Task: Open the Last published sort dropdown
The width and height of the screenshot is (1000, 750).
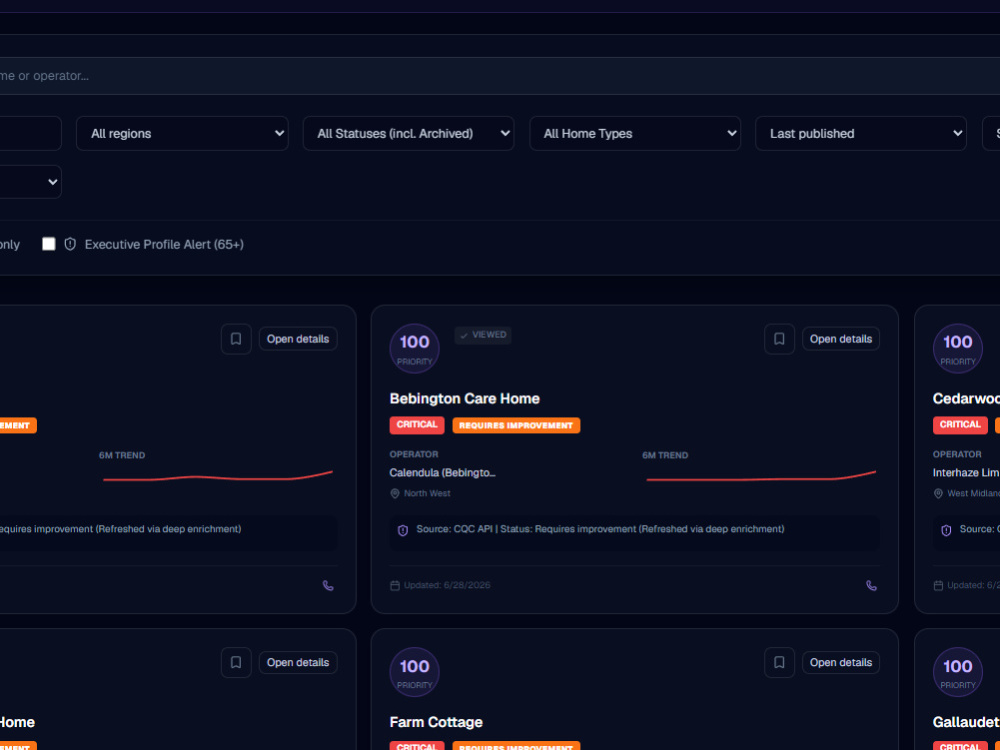Action: [861, 133]
